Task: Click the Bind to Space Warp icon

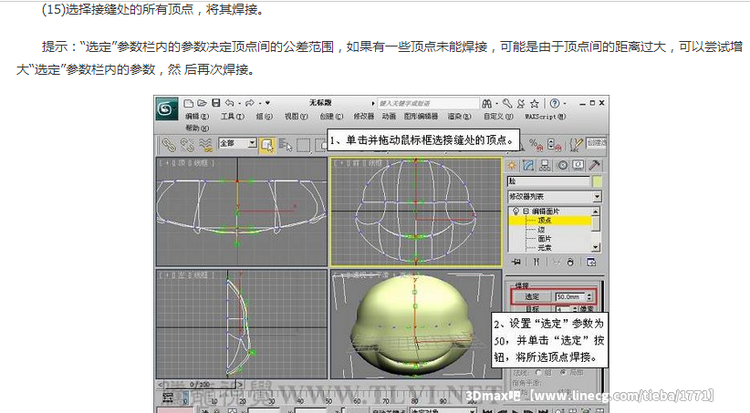Action: [206, 145]
